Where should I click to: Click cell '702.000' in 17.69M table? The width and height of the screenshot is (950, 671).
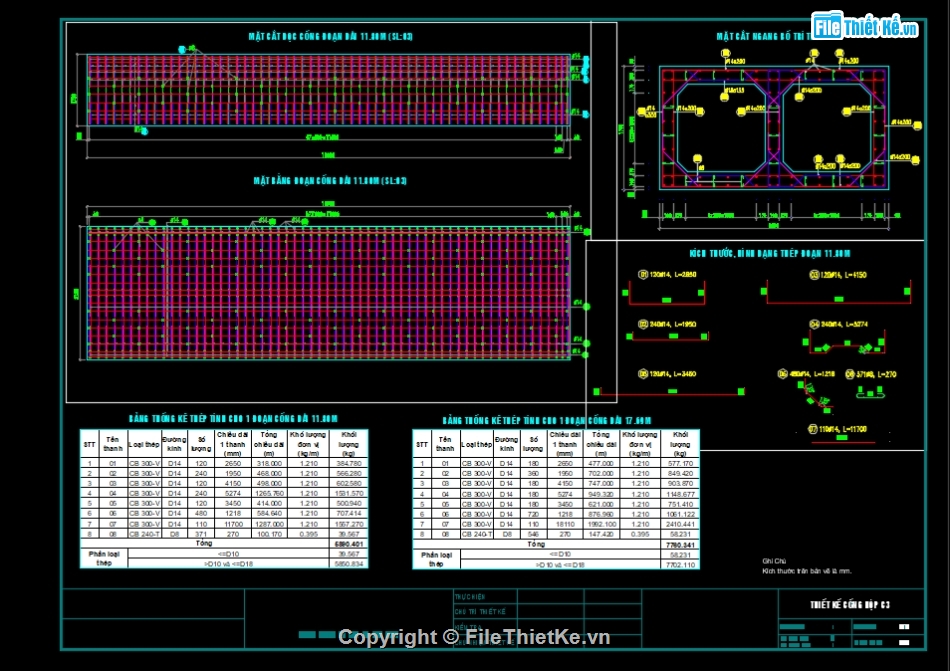pos(602,474)
